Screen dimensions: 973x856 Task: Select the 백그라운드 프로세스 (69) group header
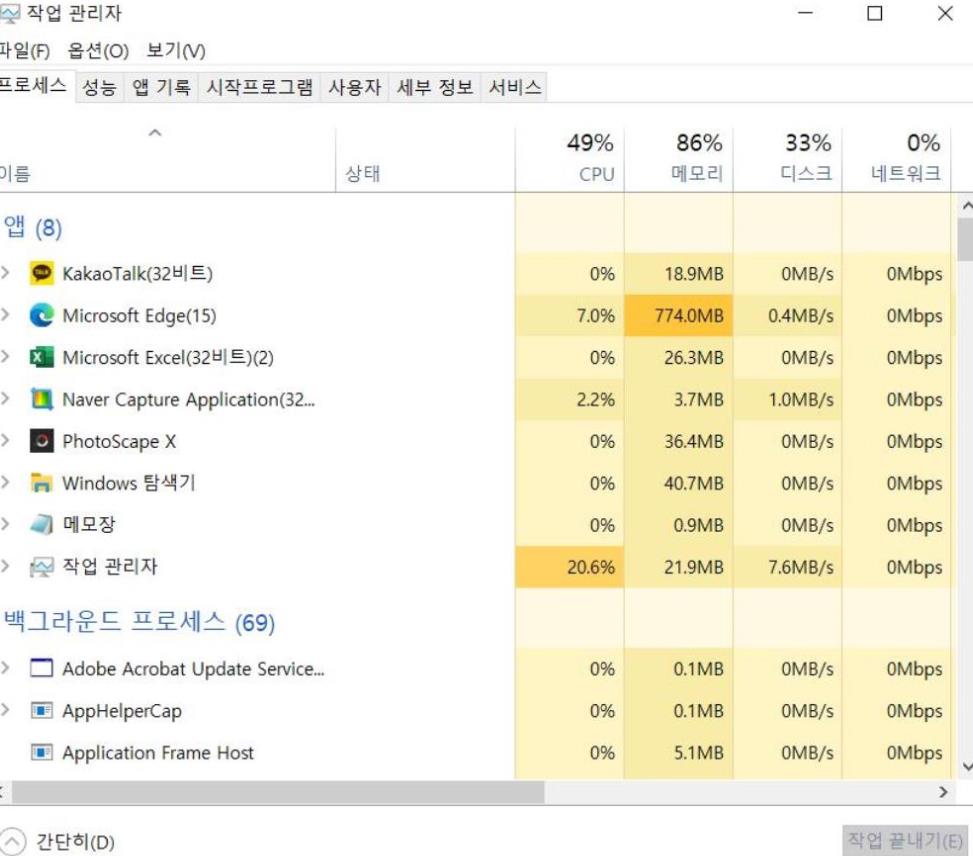point(139,621)
